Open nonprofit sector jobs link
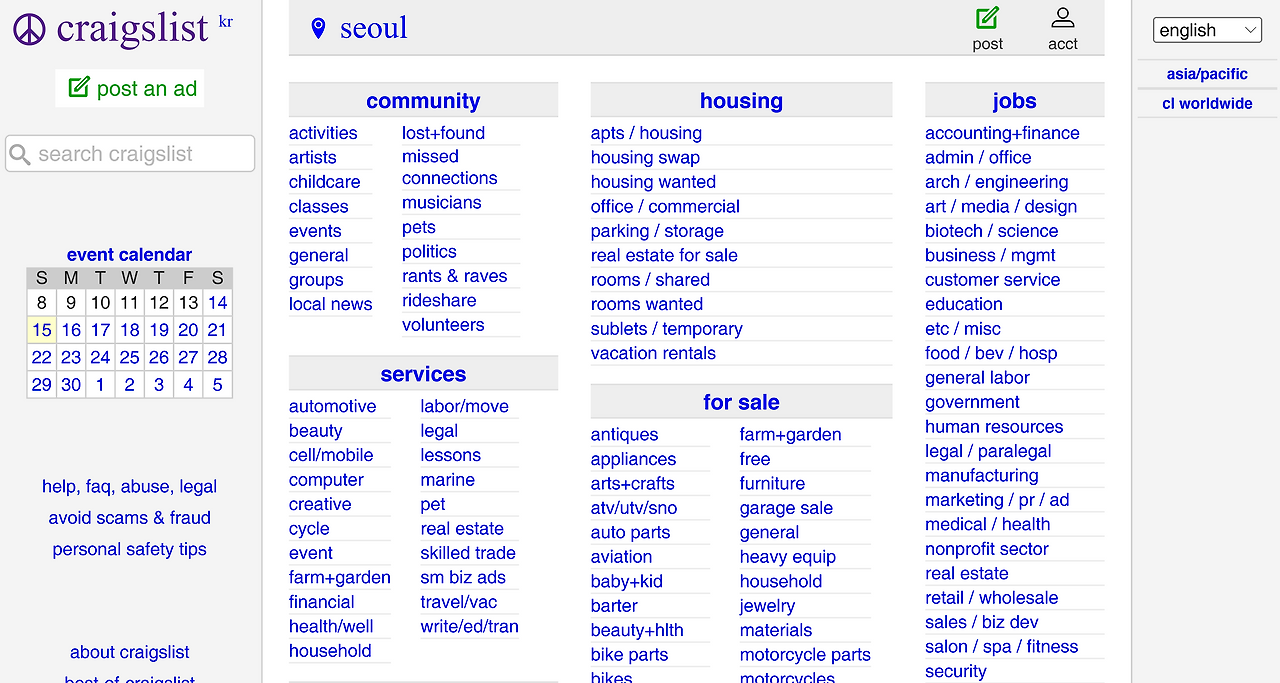This screenshot has width=1280, height=683. 987,549
